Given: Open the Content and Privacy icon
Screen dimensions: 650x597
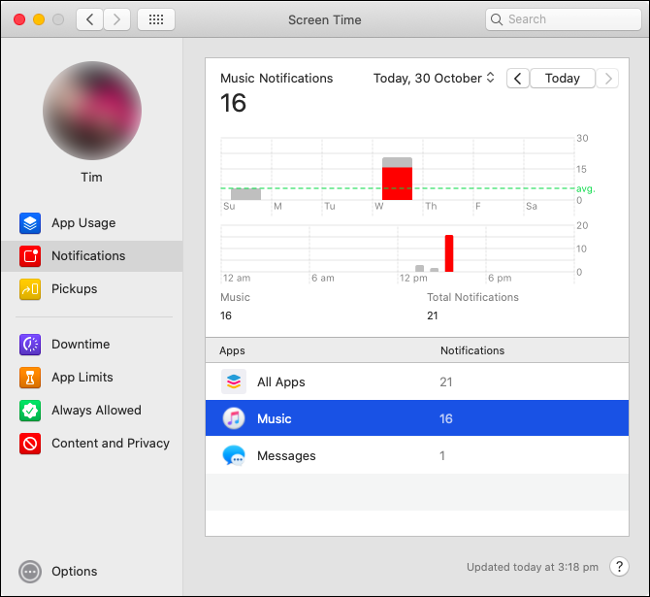Looking at the screenshot, I should [x=30, y=444].
